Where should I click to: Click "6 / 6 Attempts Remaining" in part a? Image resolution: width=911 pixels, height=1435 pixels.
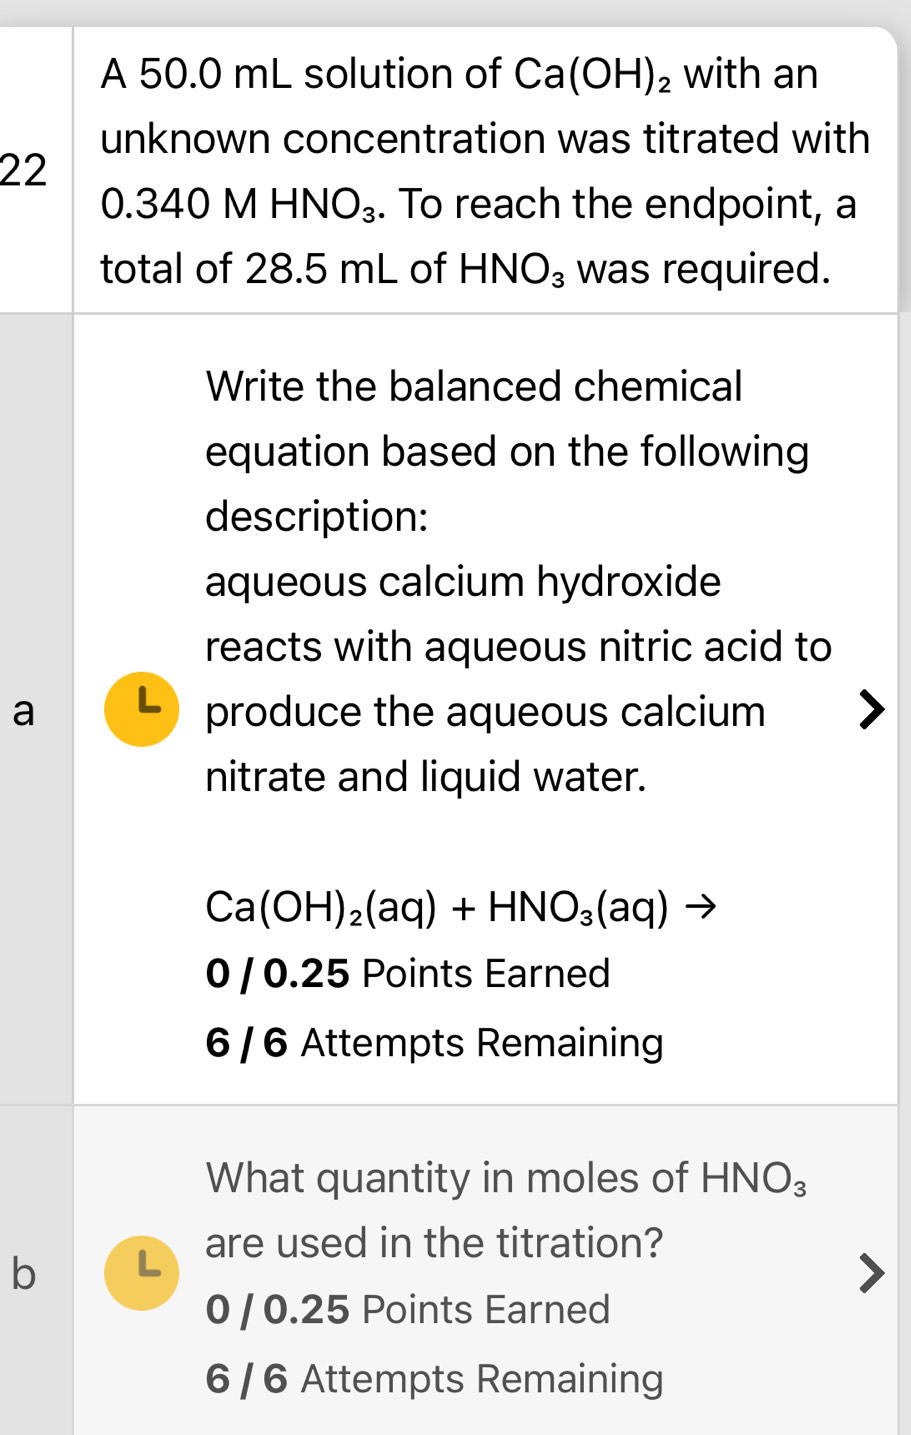click(x=434, y=1043)
